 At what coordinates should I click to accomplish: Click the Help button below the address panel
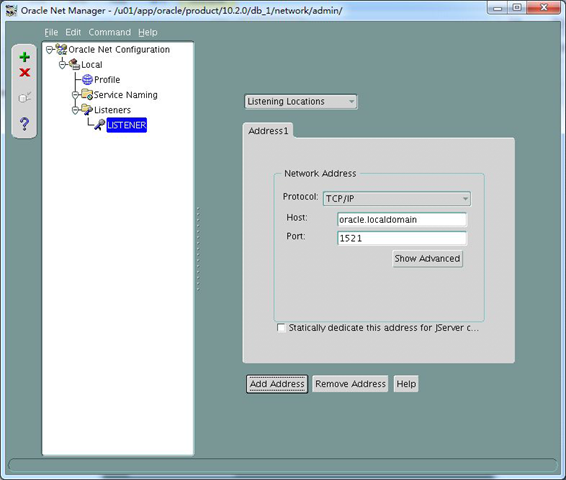406,384
